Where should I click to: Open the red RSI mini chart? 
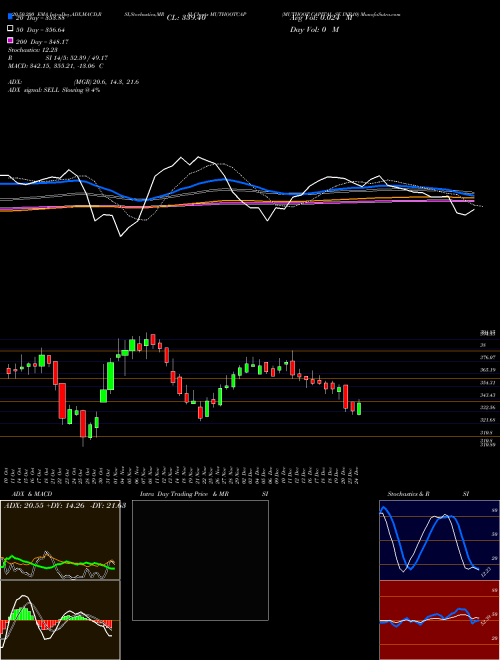(x=439, y=620)
